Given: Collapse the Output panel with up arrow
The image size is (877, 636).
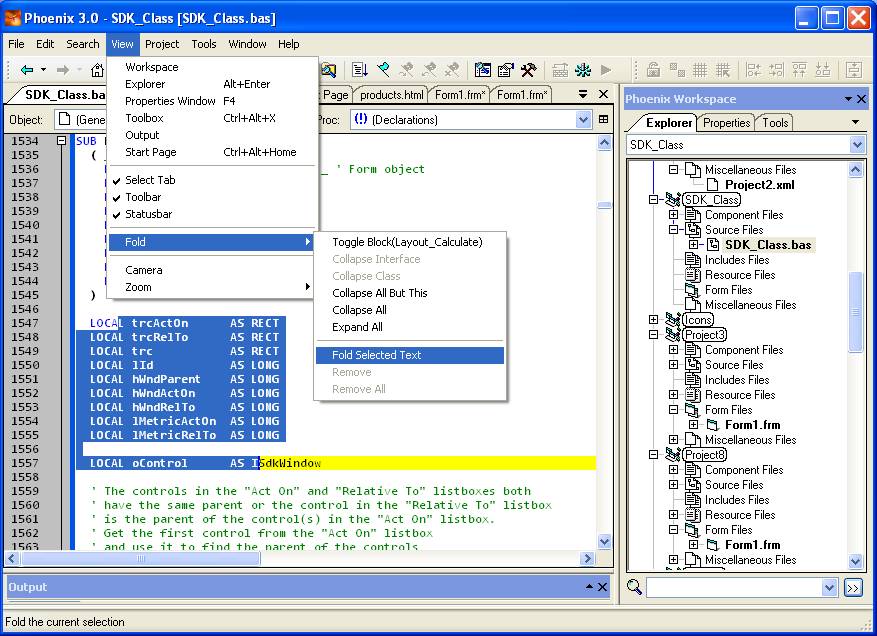Looking at the screenshot, I should 589,586.
